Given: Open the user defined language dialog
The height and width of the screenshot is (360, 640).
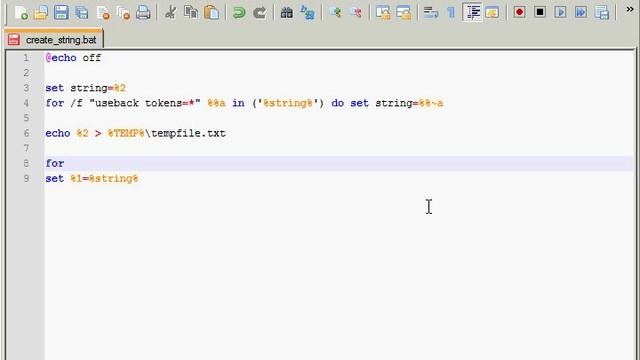Looking at the screenshot, I should (x=493, y=13).
